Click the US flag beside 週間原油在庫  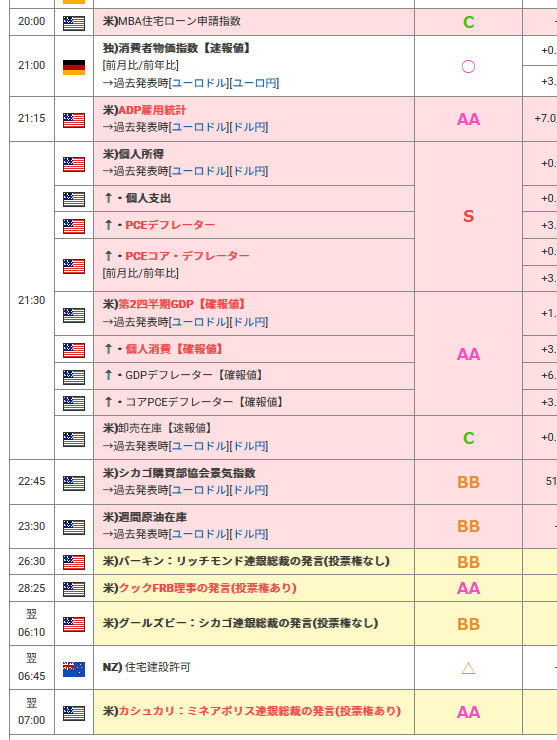(74, 527)
